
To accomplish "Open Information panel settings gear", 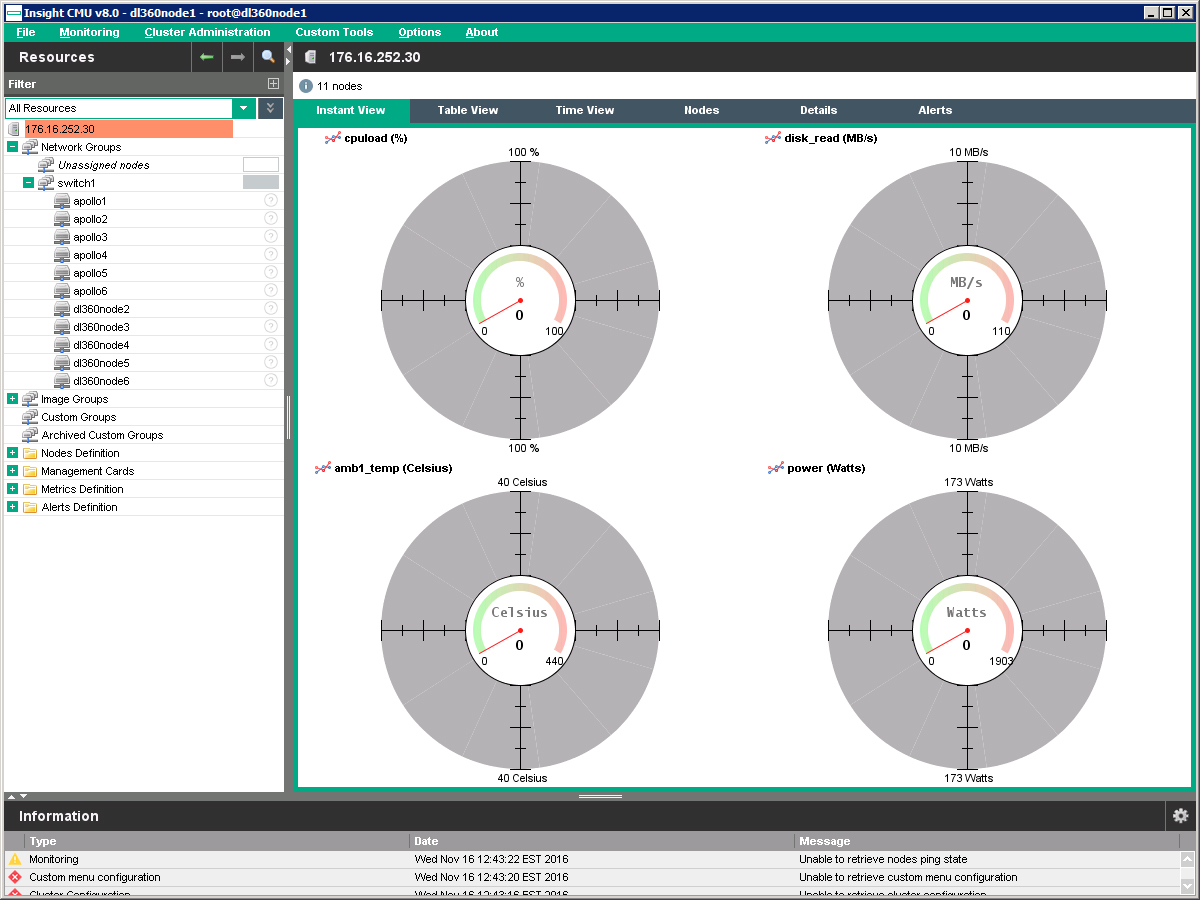I will coord(1180,816).
